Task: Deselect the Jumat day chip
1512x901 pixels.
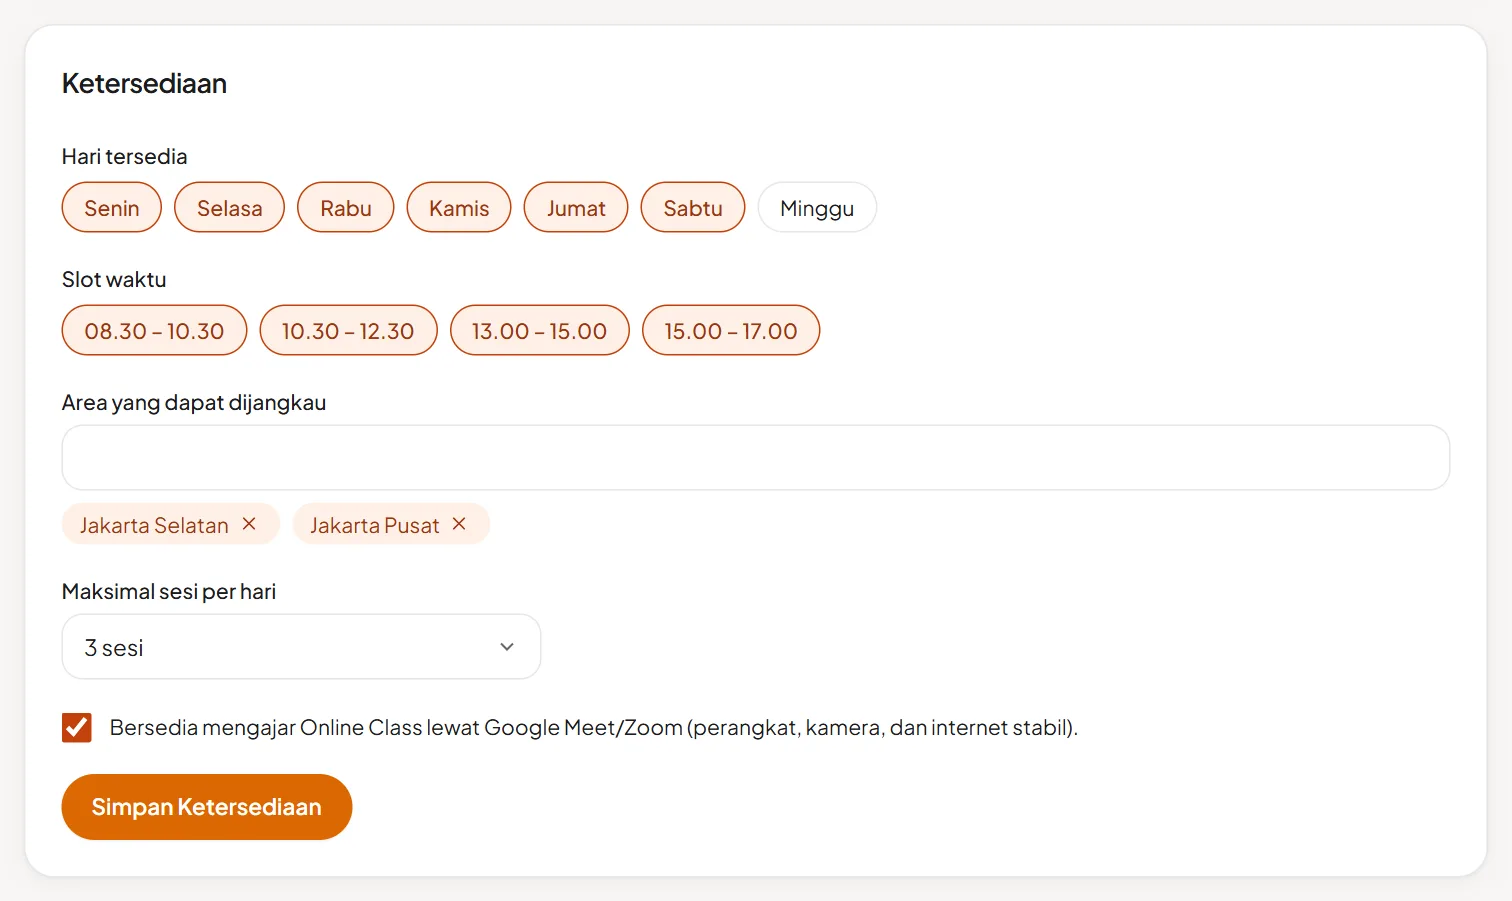Action: [x=576, y=208]
